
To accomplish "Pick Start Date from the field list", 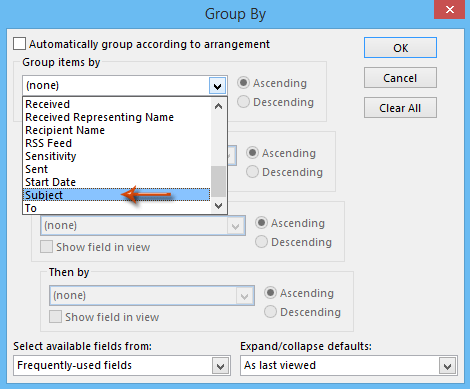I will [116, 182].
